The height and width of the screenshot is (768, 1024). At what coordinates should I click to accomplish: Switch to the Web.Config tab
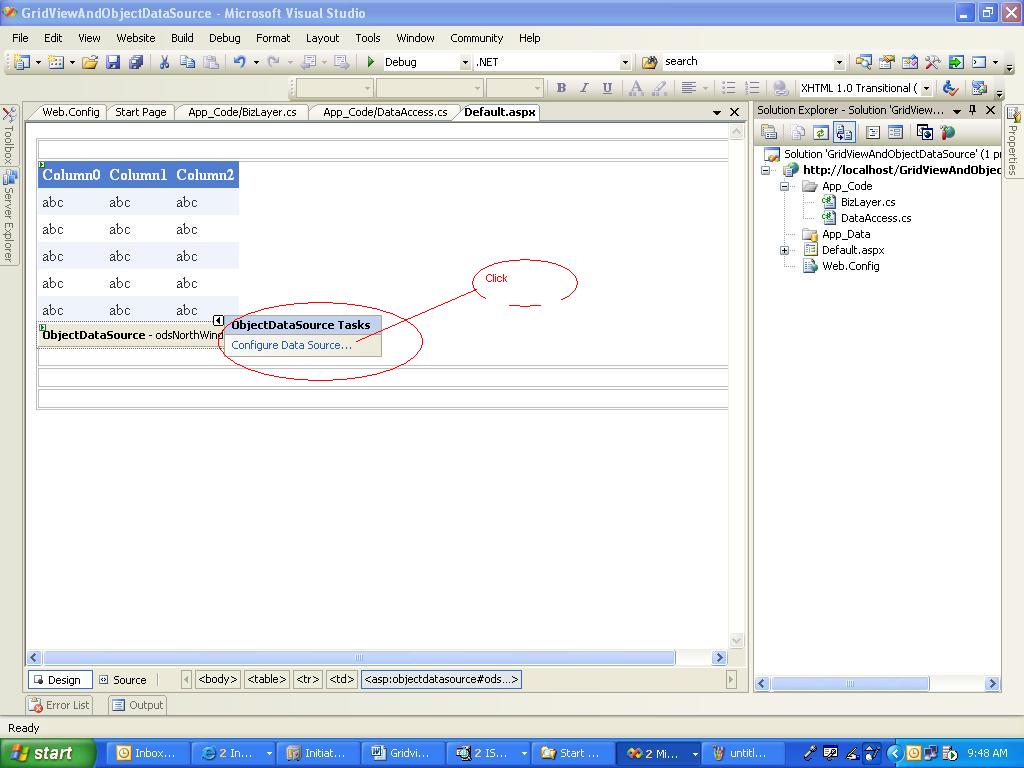[x=71, y=112]
